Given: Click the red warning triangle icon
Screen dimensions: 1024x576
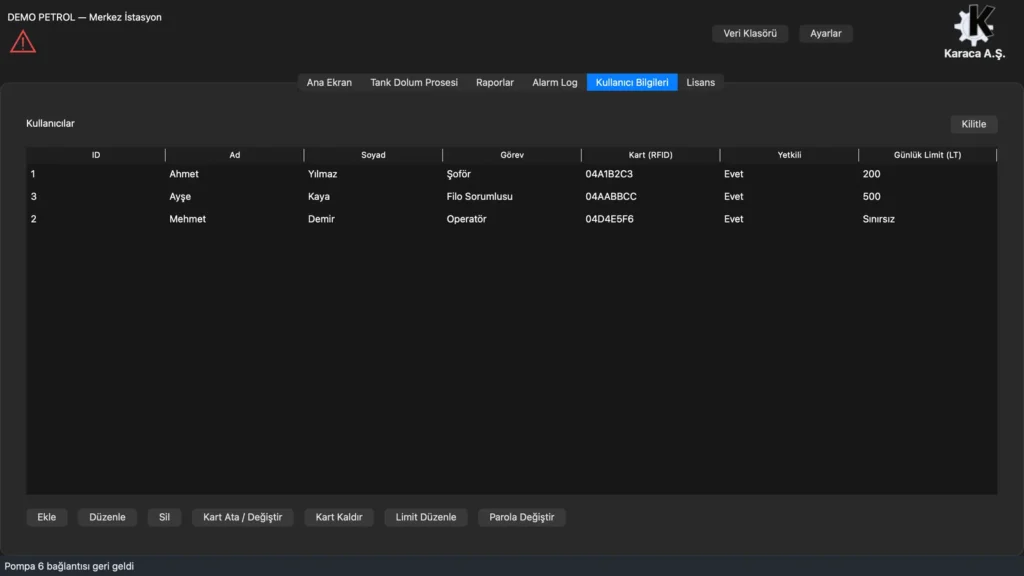Looking at the screenshot, I should click(x=23, y=42).
